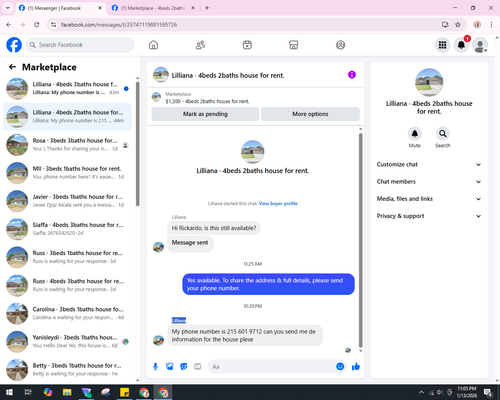Send a thumbs-up like
Image resolution: width=500 pixels, height=400 pixels.
[356, 367]
